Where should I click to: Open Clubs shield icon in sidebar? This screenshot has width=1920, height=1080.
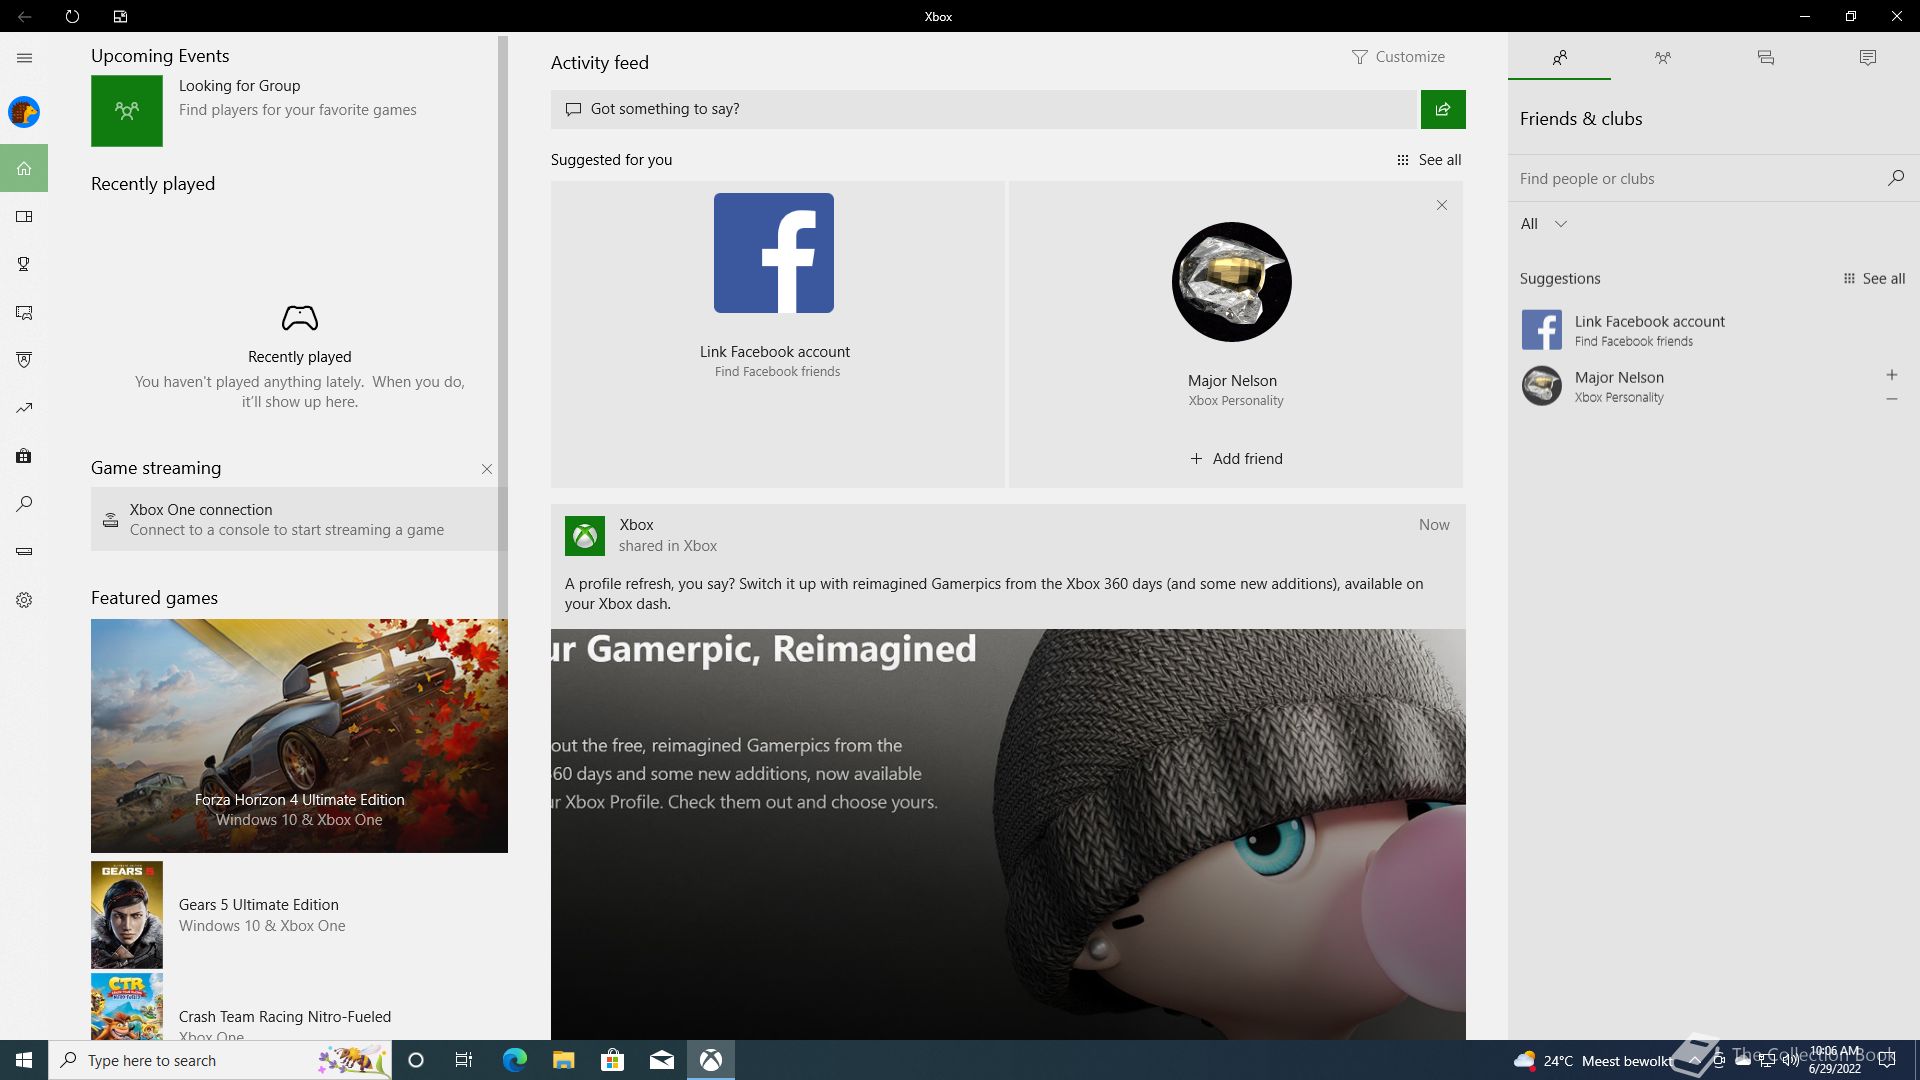[24, 360]
